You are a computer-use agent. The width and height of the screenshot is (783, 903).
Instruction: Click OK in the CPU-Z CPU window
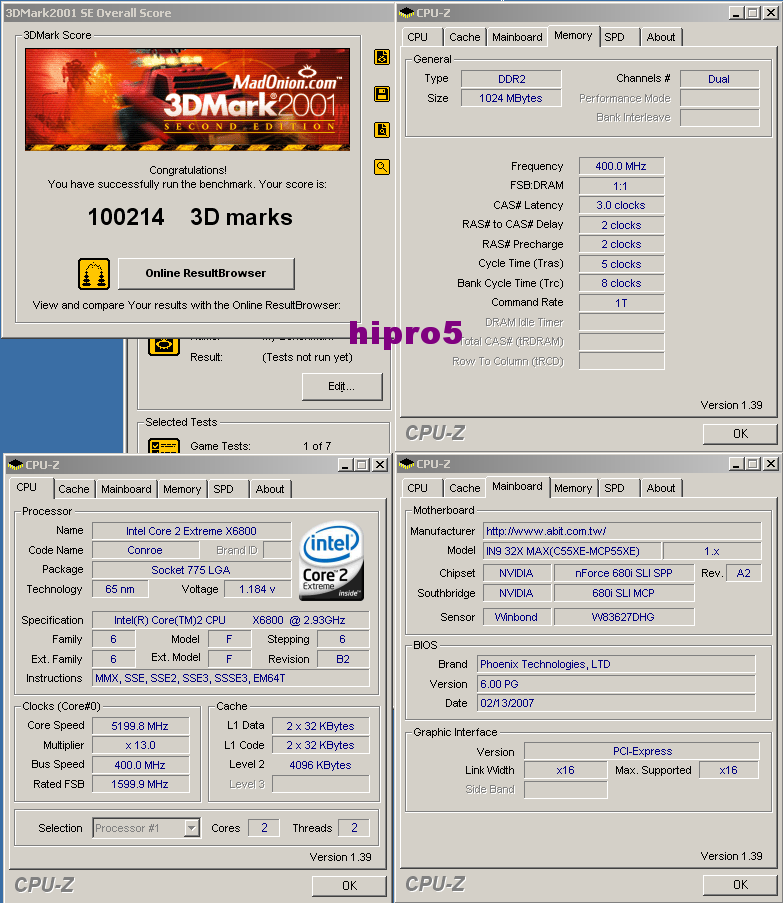point(349,886)
